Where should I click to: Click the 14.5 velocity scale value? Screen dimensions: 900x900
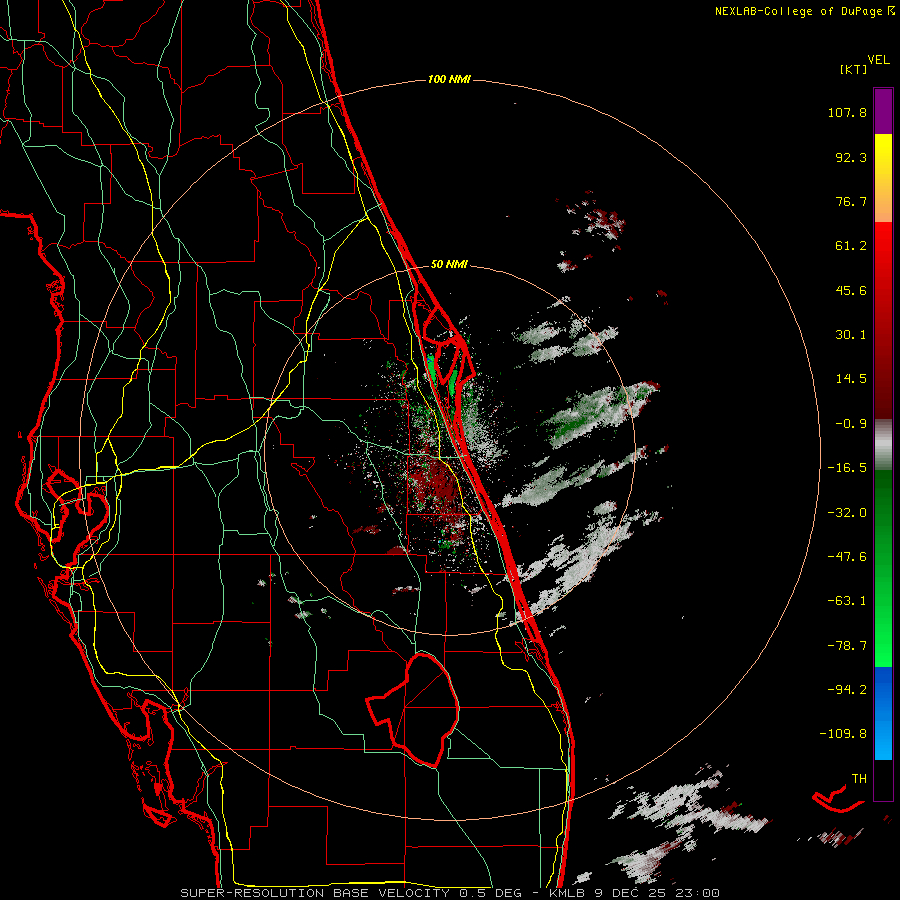[851, 379]
